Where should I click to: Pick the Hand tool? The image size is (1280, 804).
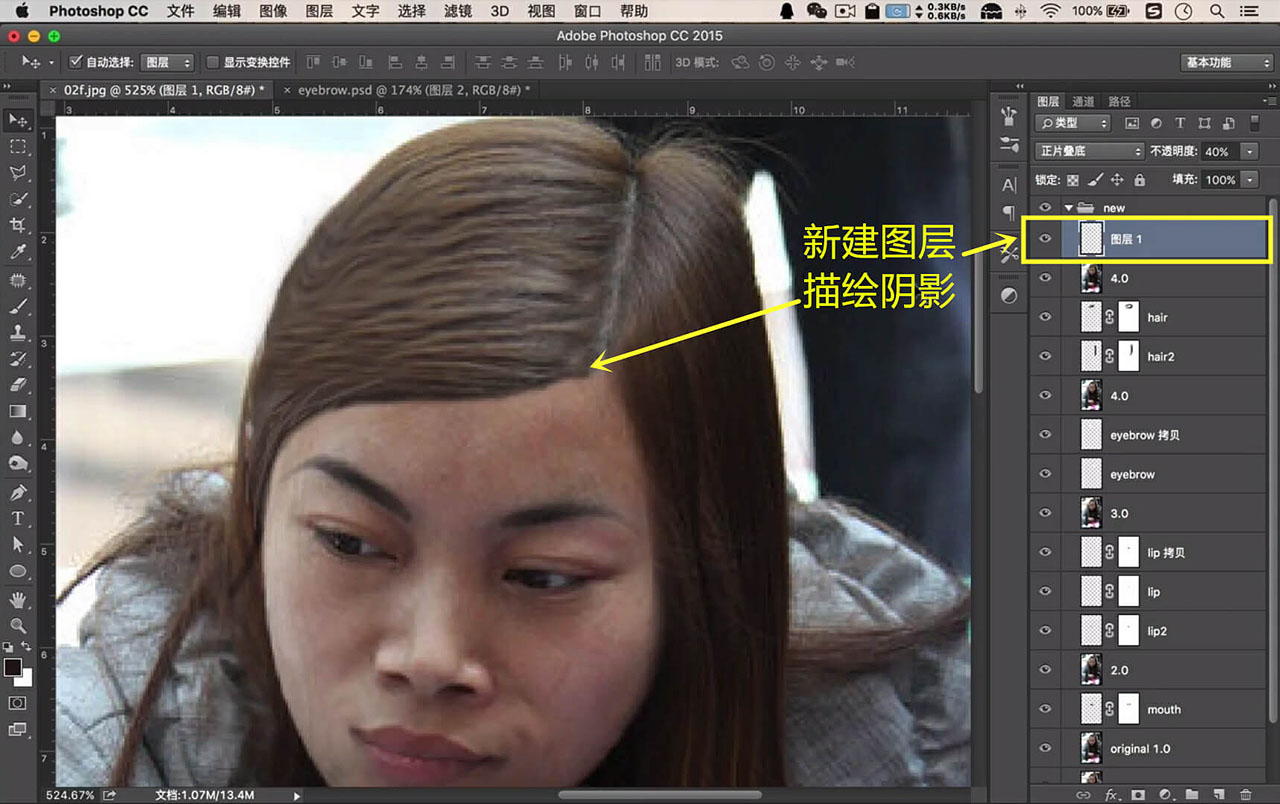18,599
